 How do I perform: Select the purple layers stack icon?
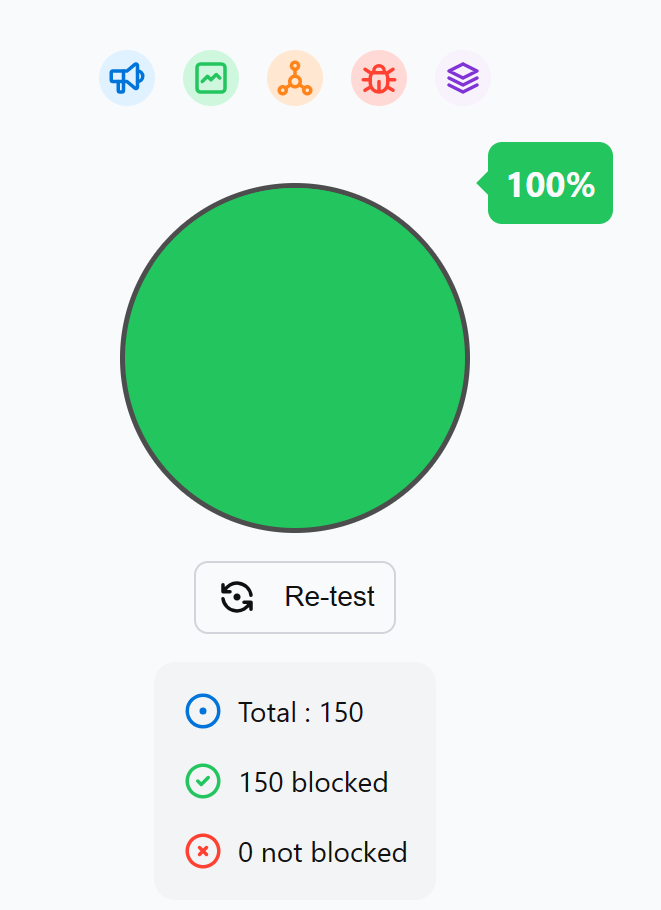click(x=463, y=78)
